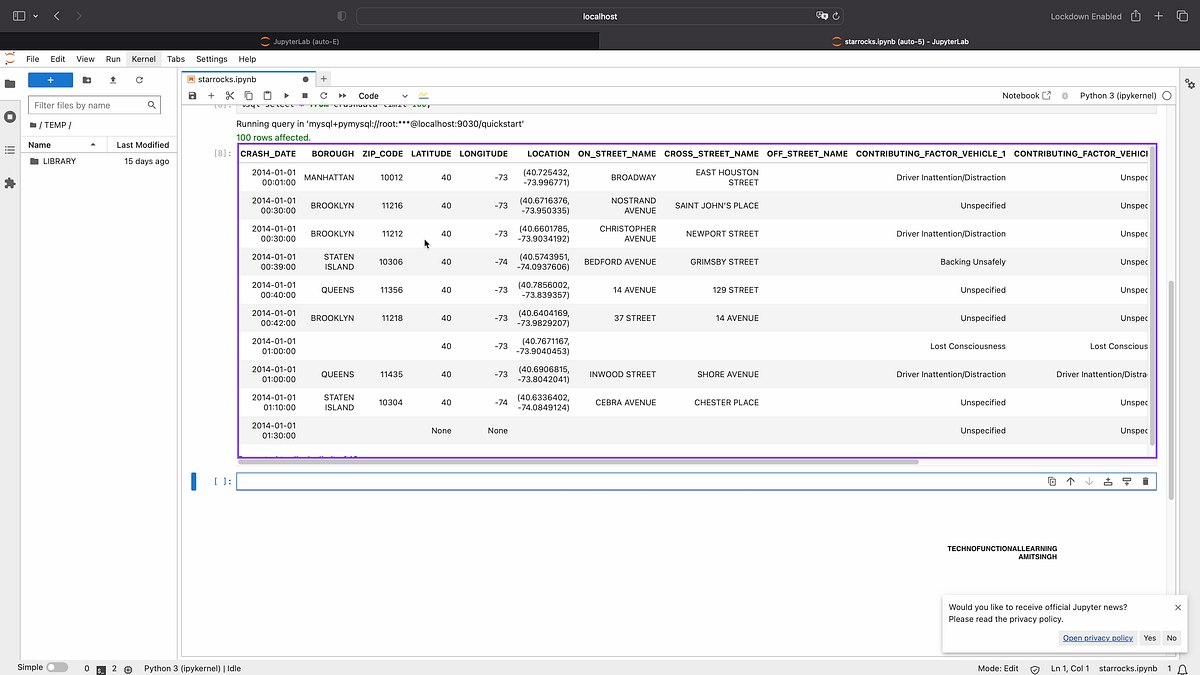This screenshot has height=675, width=1200.
Task: Open the Jupyter privacy policy link
Action: [1097, 637]
